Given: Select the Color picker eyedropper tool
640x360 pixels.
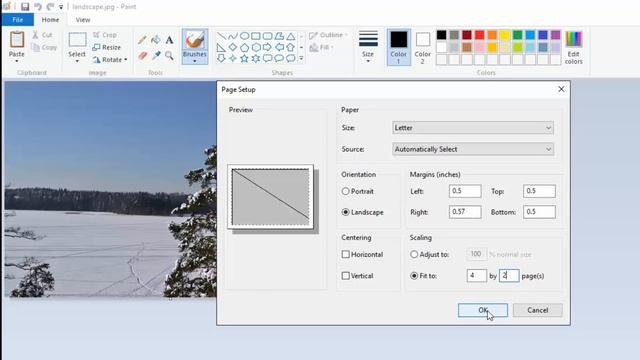Looking at the screenshot, I should (x=156, y=56).
